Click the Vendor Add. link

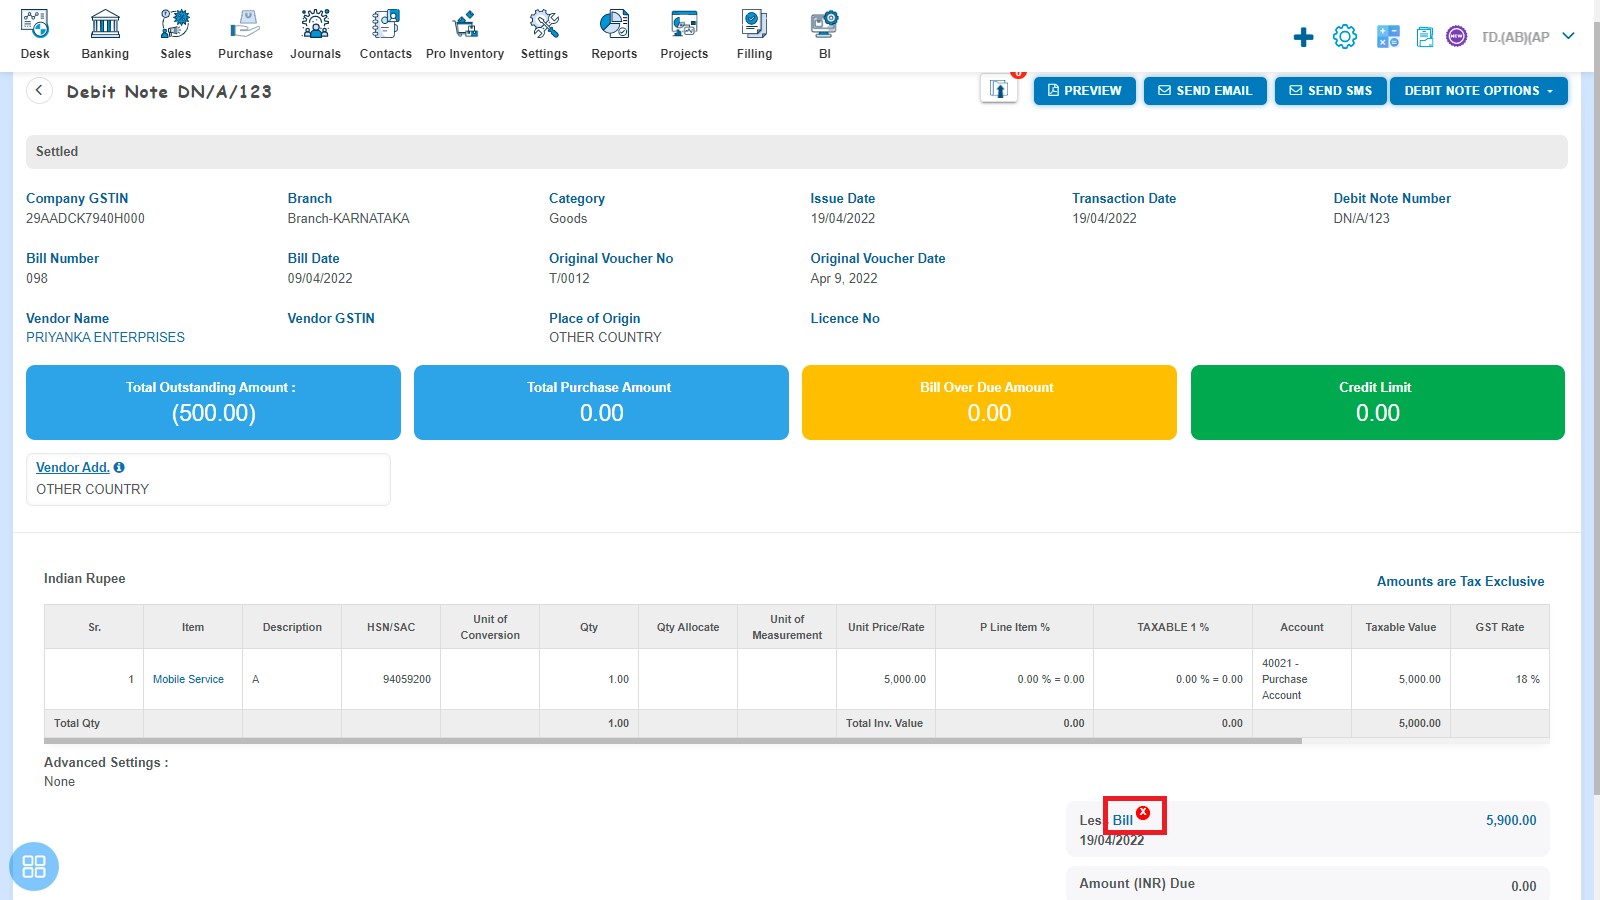[72, 467]
